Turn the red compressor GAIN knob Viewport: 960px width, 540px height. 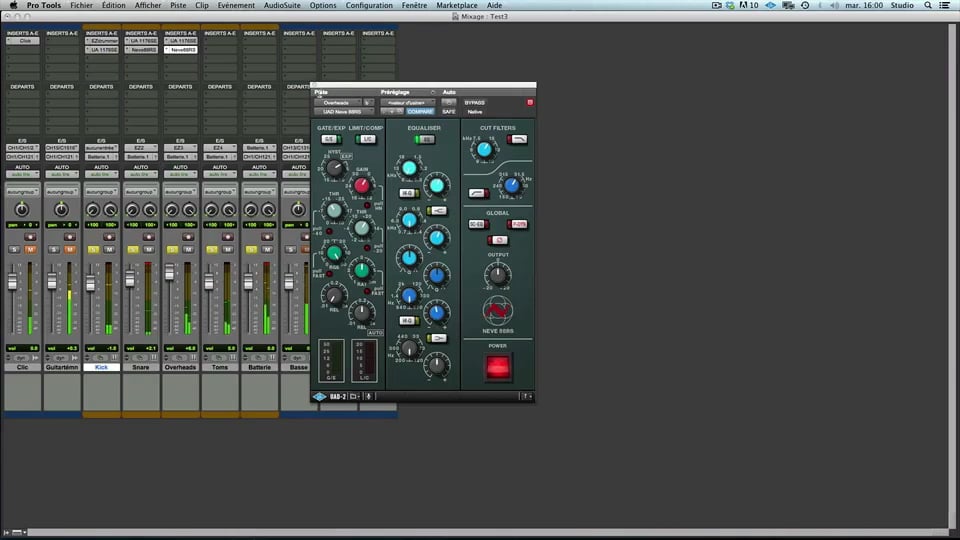362,185
